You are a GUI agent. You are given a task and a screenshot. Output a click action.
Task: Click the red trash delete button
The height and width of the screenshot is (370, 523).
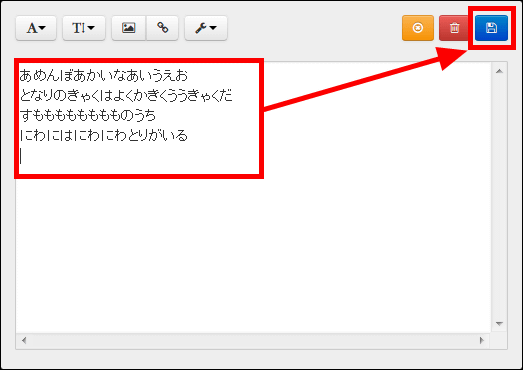point(454,28)
